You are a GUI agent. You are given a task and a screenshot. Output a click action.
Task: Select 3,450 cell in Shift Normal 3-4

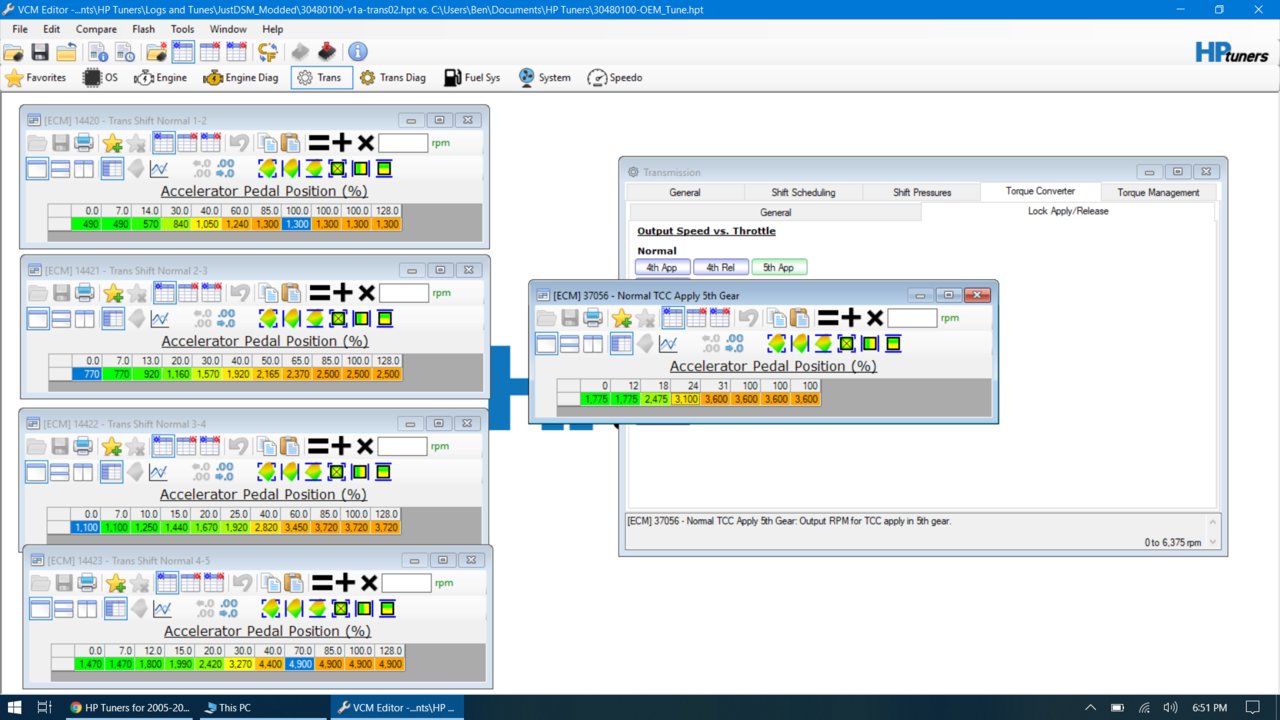[x=297, y=526]
